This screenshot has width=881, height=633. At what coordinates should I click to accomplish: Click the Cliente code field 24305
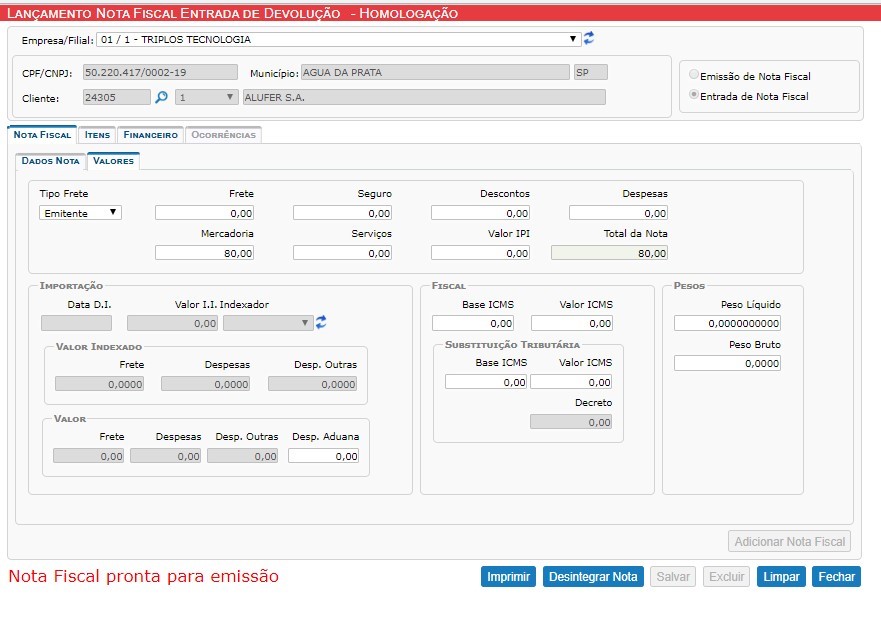(x=117, y=97)
